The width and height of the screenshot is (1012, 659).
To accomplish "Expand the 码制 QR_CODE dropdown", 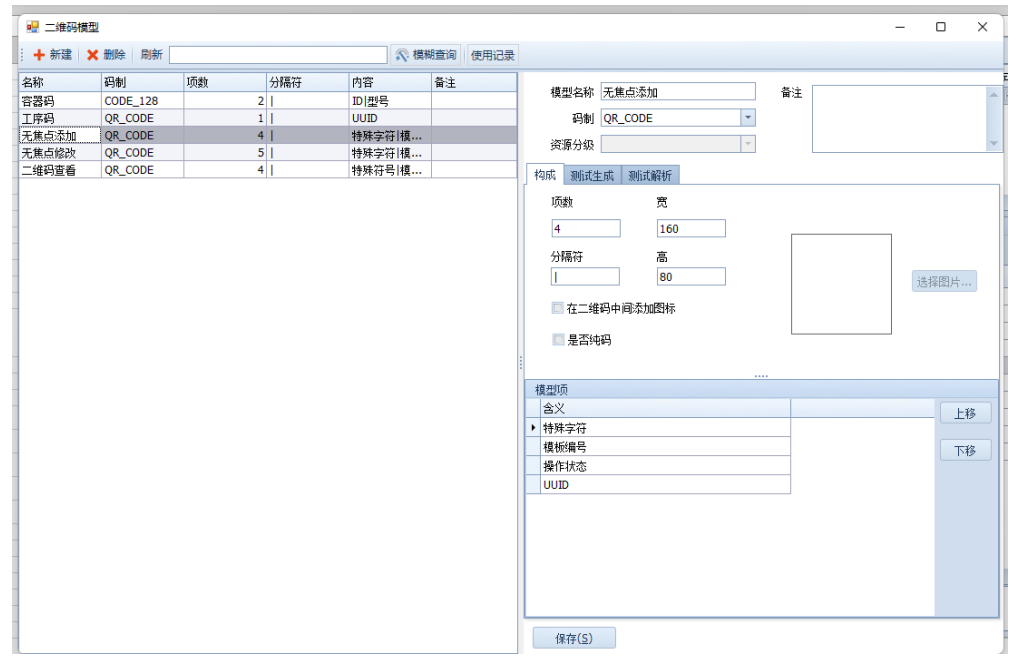I will pos(748,118).
